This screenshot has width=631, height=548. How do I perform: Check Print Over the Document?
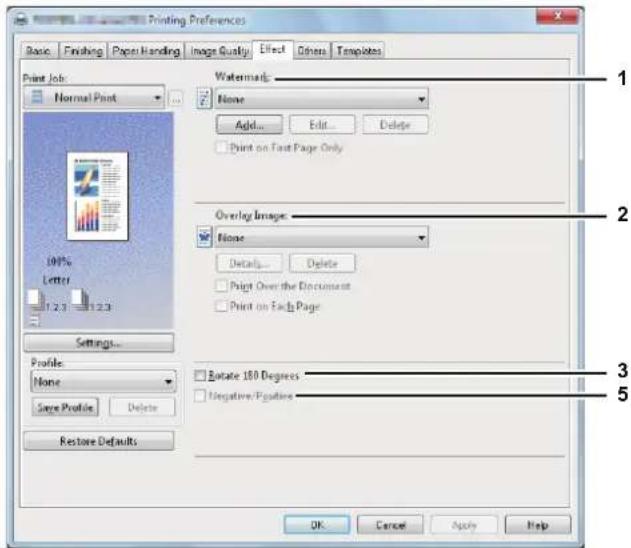click(x=221, y=286)
